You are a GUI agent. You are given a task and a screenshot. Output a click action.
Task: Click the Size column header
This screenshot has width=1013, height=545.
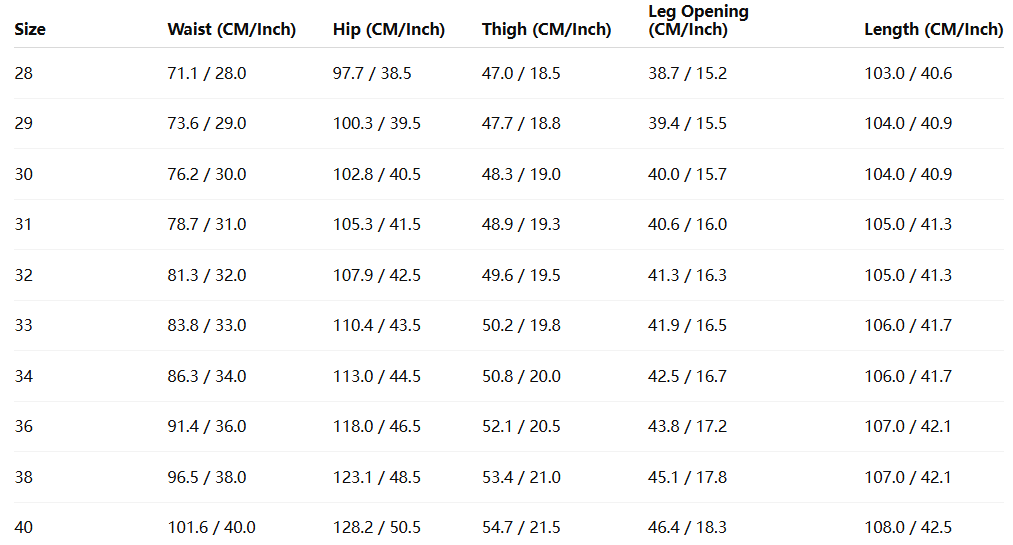[x=30, y=29]
